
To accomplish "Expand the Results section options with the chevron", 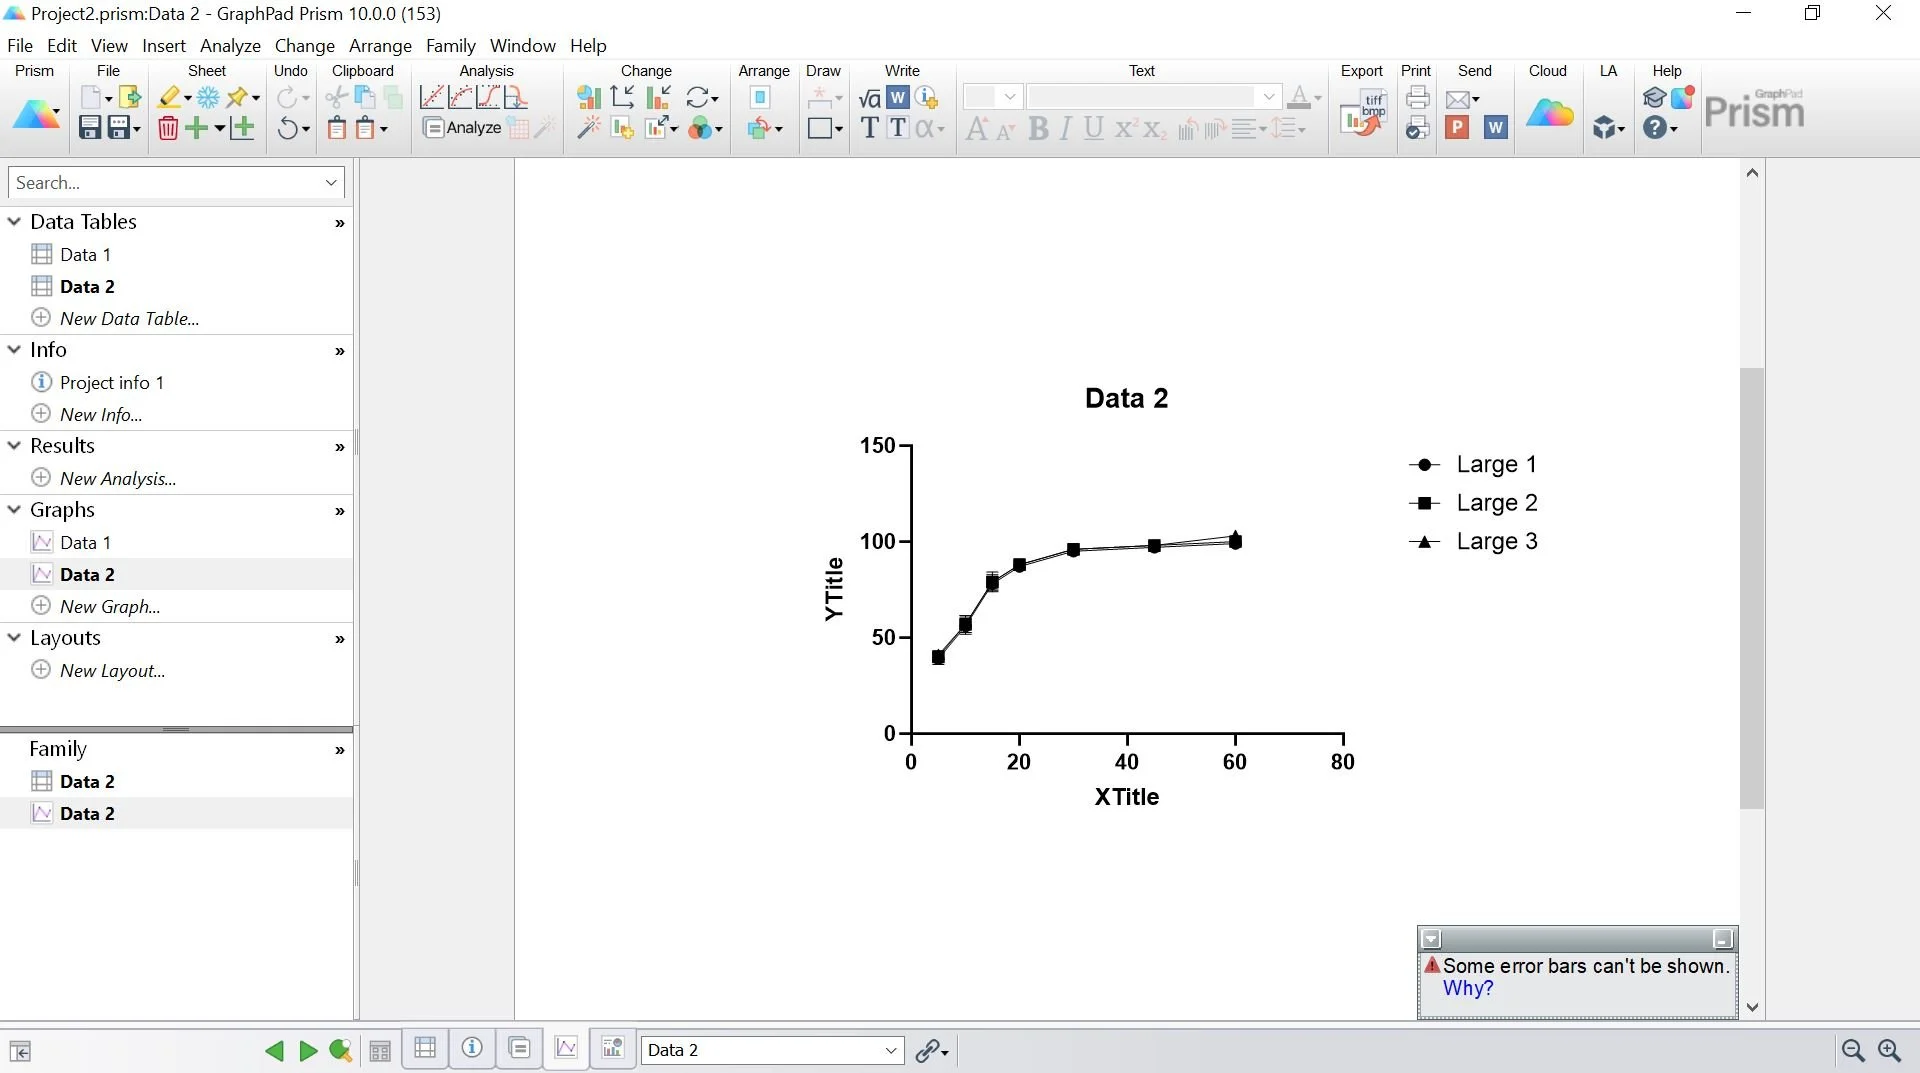I will tap(340, 447).
